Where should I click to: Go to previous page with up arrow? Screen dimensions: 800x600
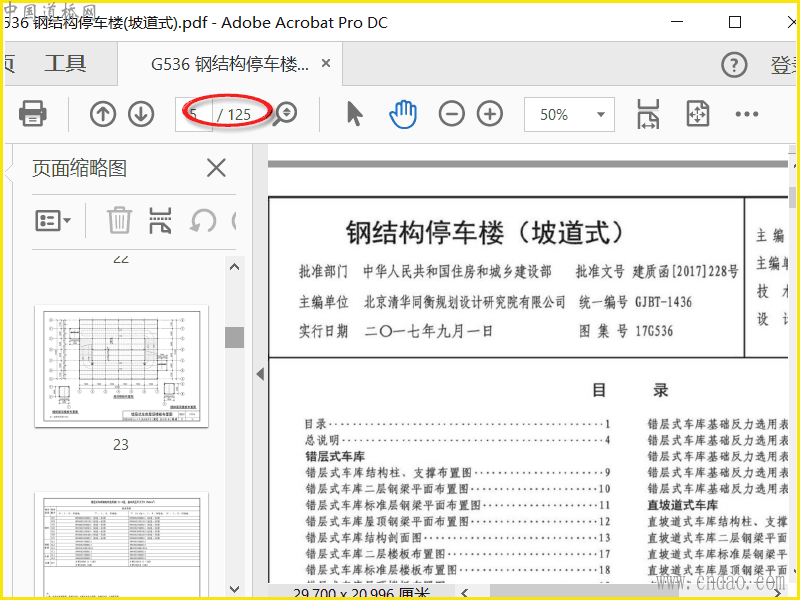click(103, 114)
